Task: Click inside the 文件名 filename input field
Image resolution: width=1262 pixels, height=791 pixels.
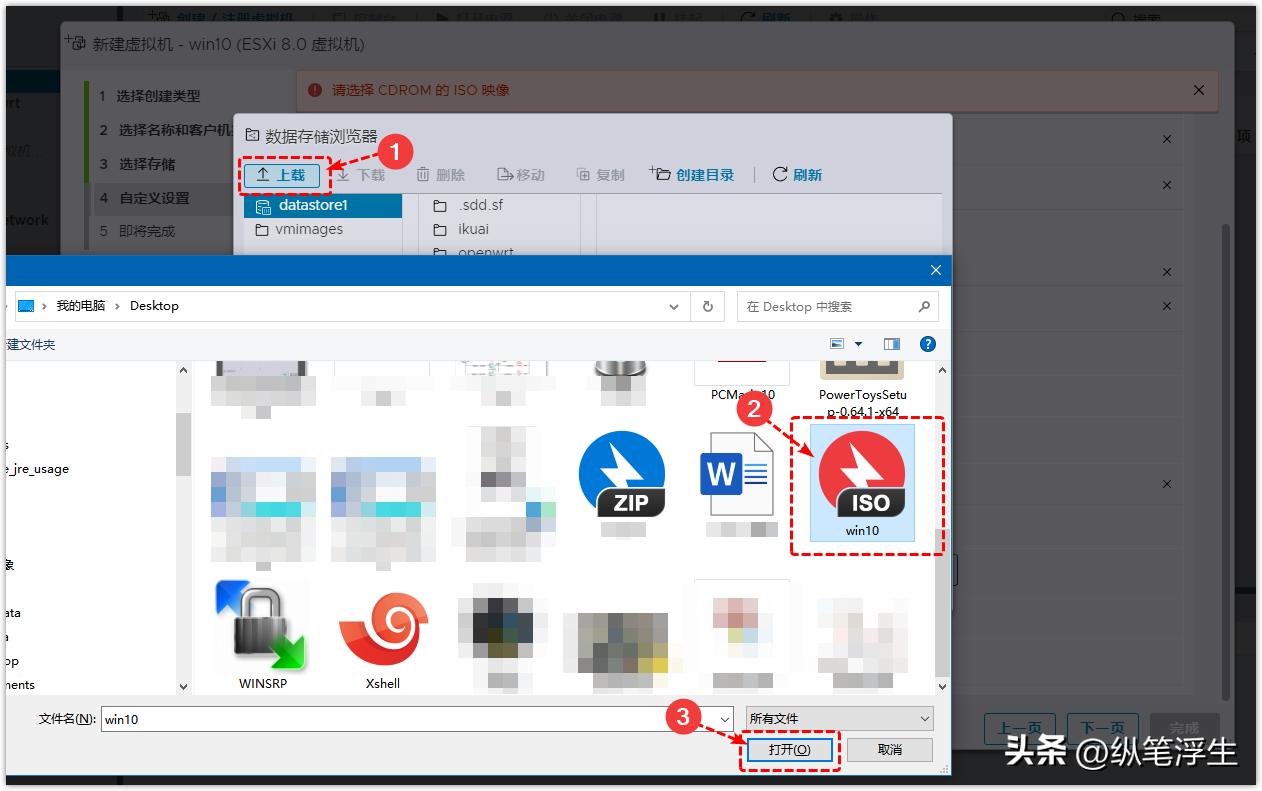Action: click(x=400, y=718)
